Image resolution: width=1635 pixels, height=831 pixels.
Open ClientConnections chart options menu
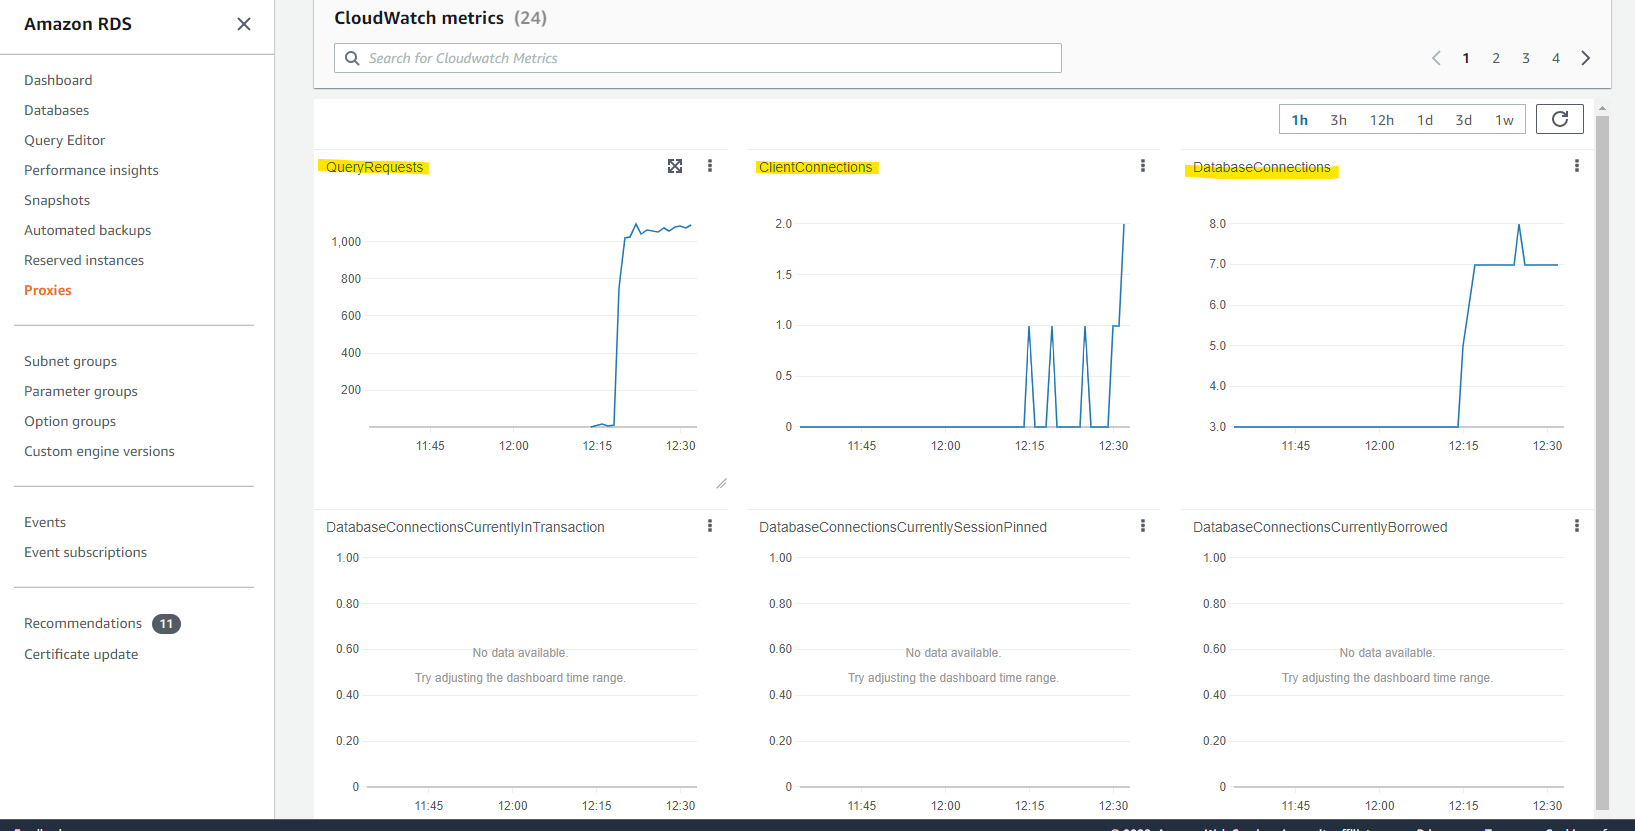pos(1143,166)
